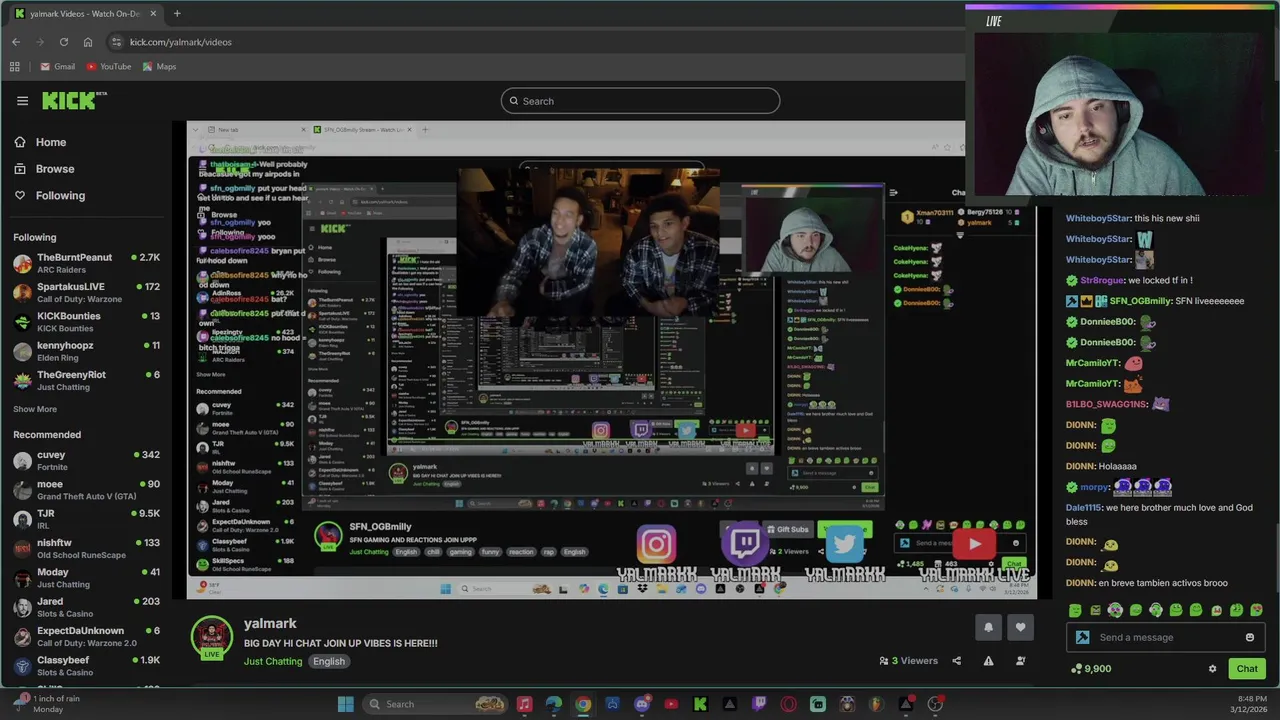The image size is (1280, 720).
Task: Open Chrome from taskbar
Action: [x=583, y=704]
